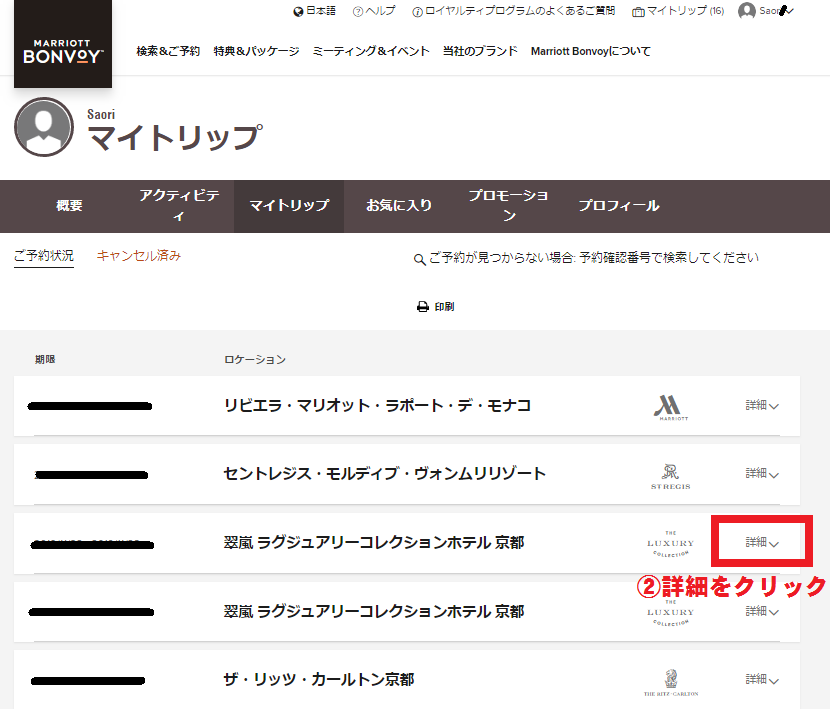The image size is (830, 709).
Task: Open 特典&パッケージ menu
Action: pyautogui.click(x=256, y=51)
